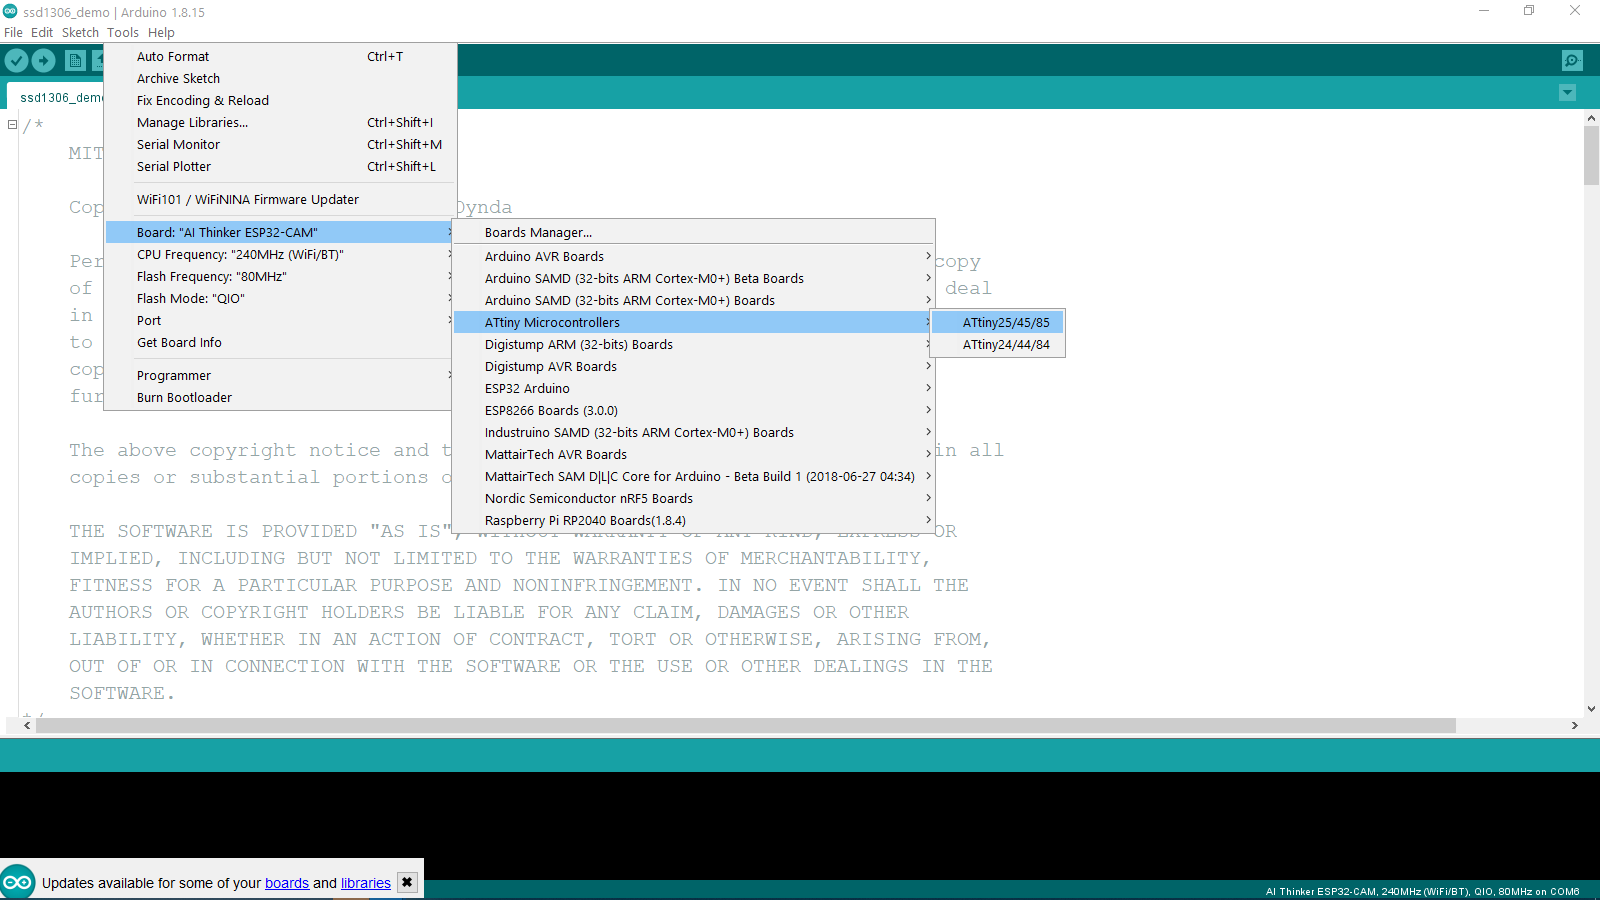Image resolution: width=1600 pixels, height=900 pixels.
Task: Expand Arduino SAMD (32-bits ARM Cortex-M0+) Boards
Action: 694,301
